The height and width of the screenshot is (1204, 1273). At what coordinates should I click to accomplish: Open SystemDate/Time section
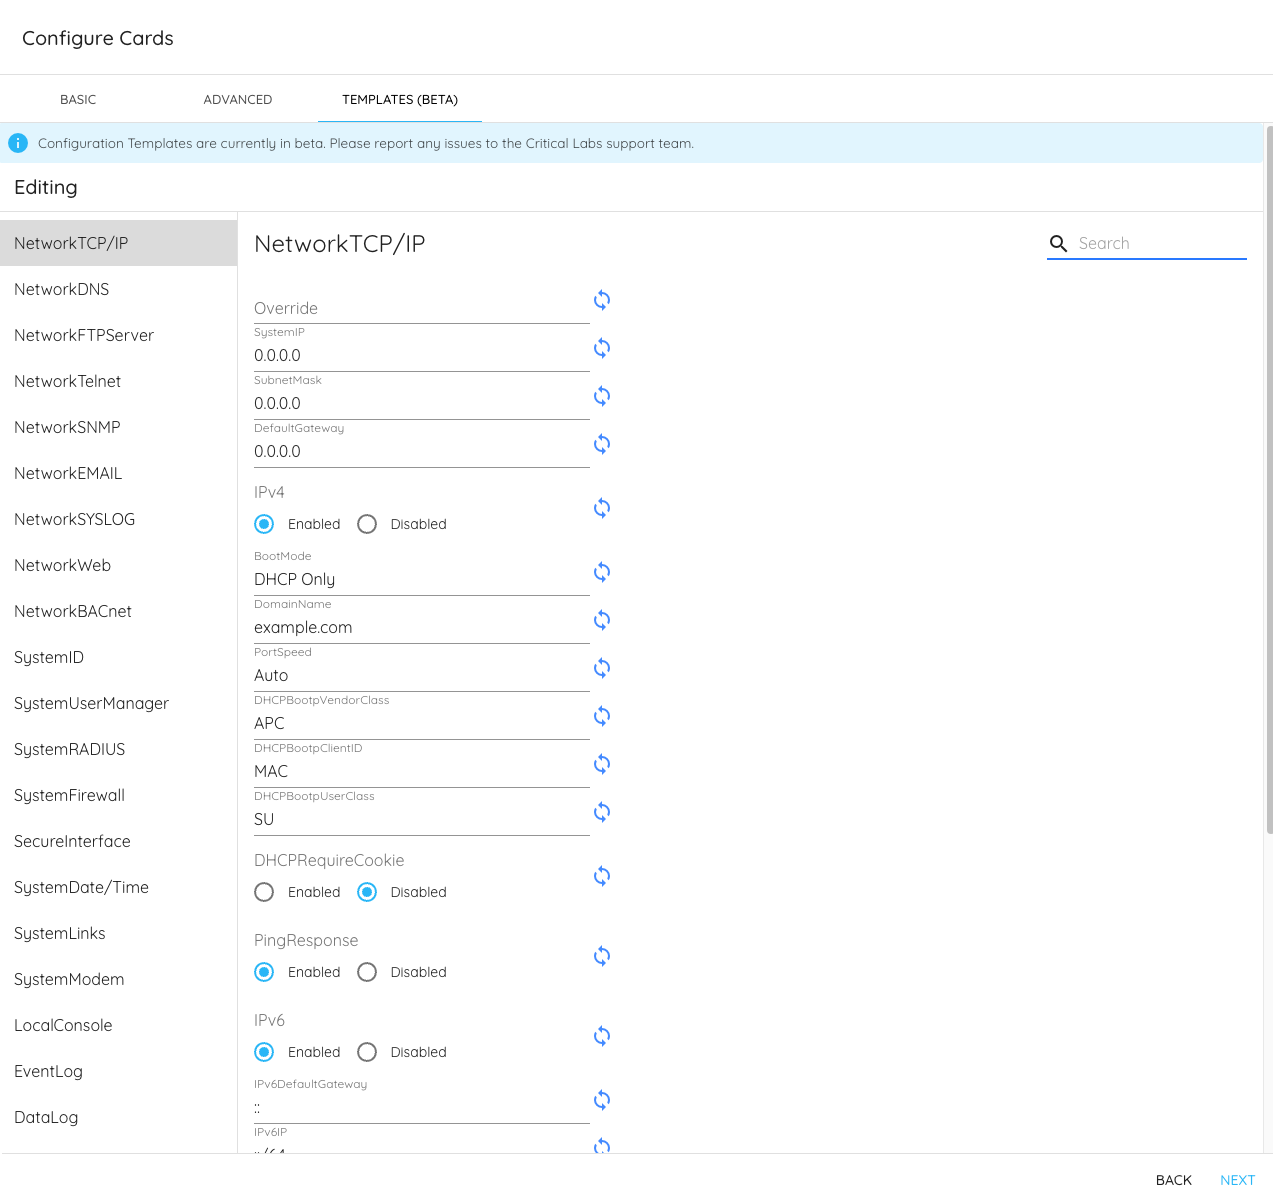pos(118,887)
